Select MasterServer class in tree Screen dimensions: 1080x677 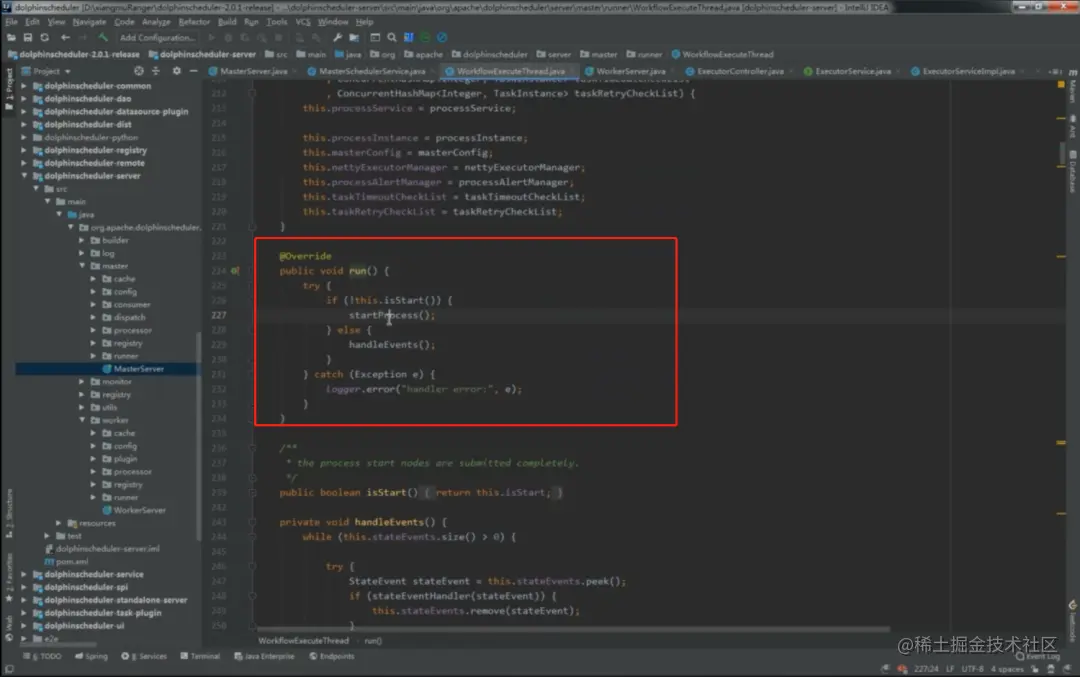[x=133, y=369]
